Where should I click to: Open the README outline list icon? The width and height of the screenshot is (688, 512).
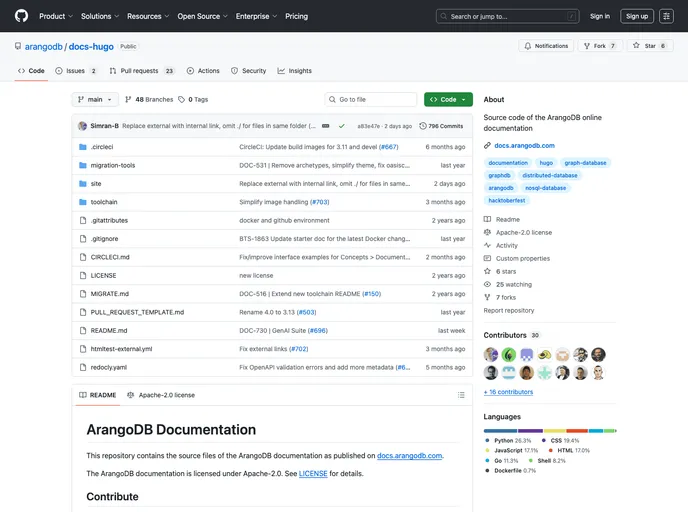coord(461,395)
